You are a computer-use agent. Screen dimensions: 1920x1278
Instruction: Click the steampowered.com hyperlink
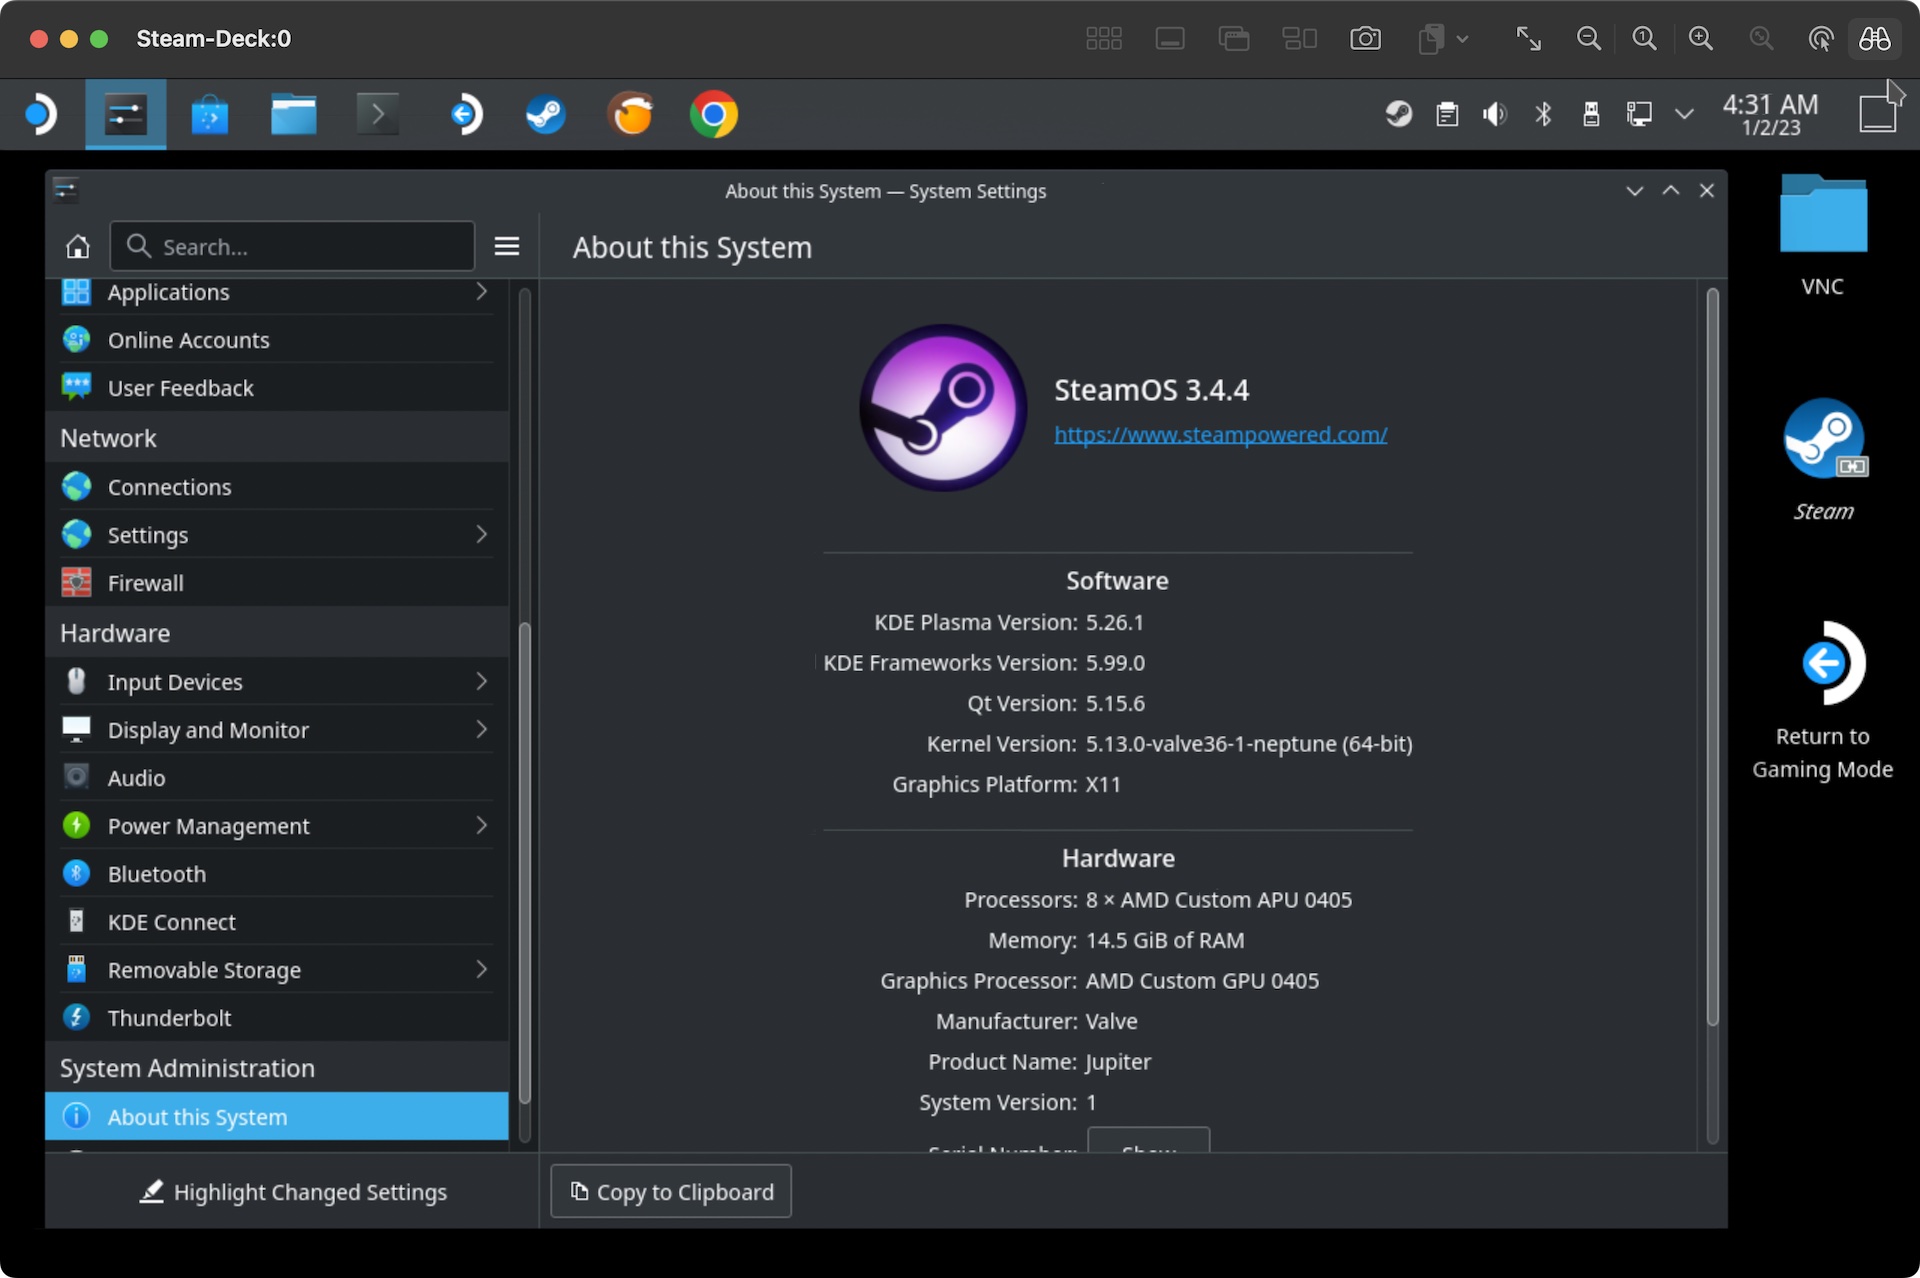[x=1222, y=432]
